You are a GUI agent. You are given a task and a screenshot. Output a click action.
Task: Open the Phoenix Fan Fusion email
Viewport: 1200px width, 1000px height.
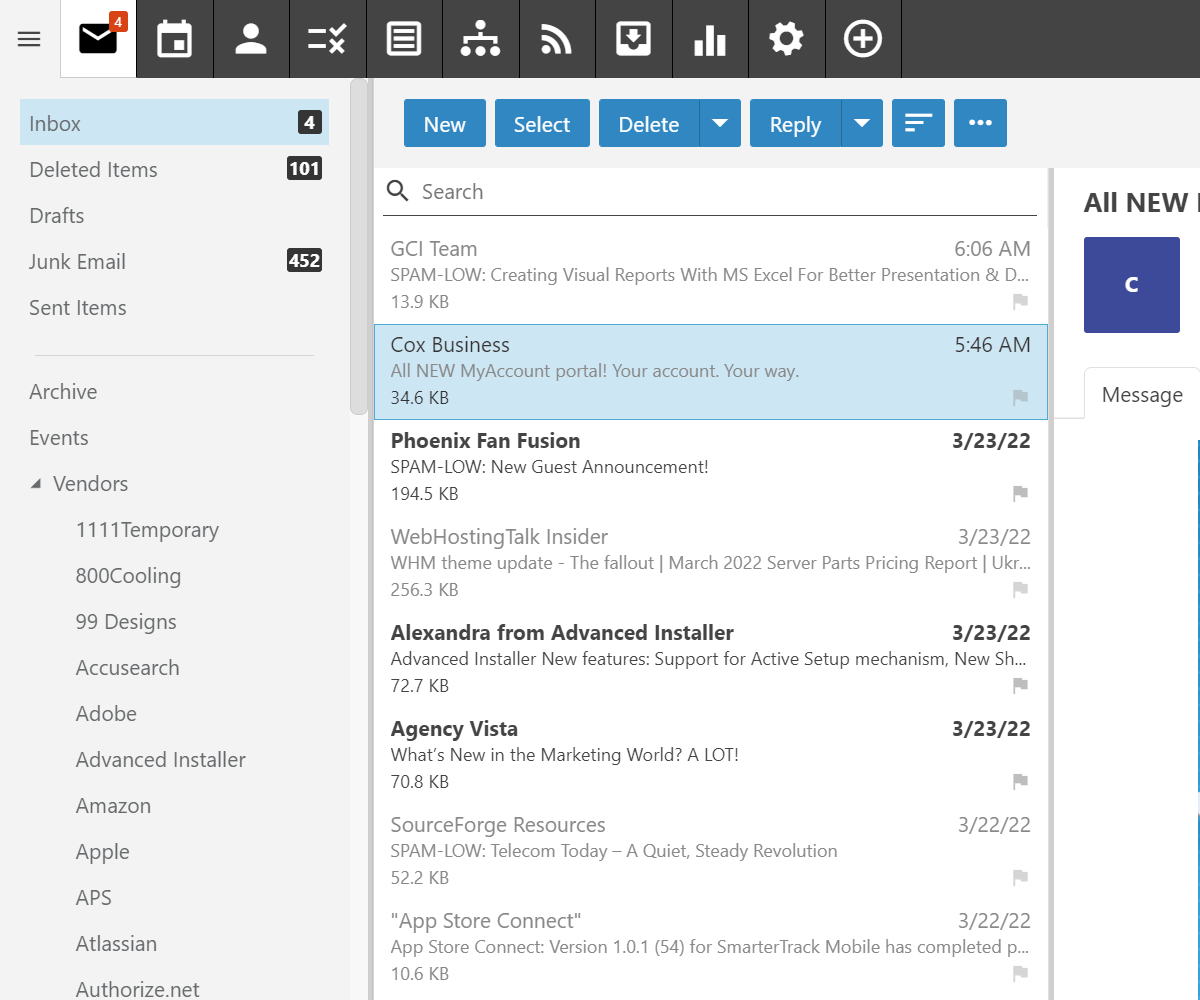[x=710, y=467]
